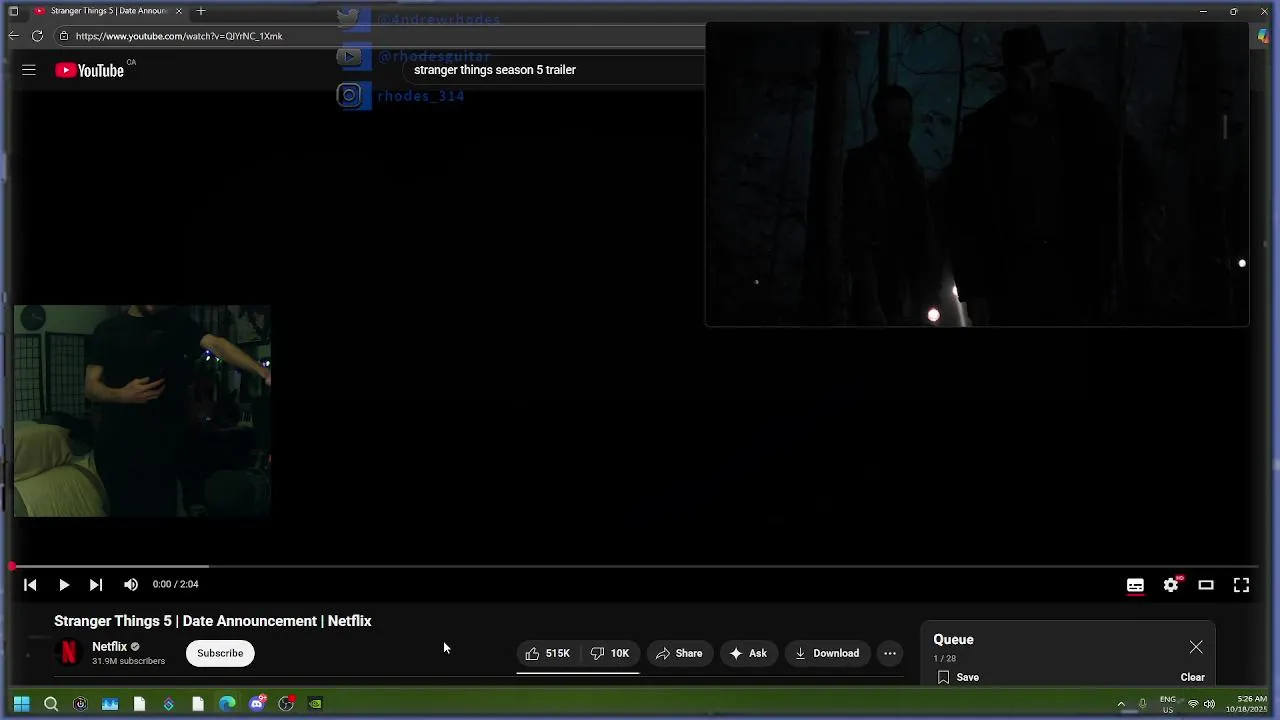Open Microsoft Edge from the taskbar
The height and width of the screenshot is (720, 1280).
(227, 704)
